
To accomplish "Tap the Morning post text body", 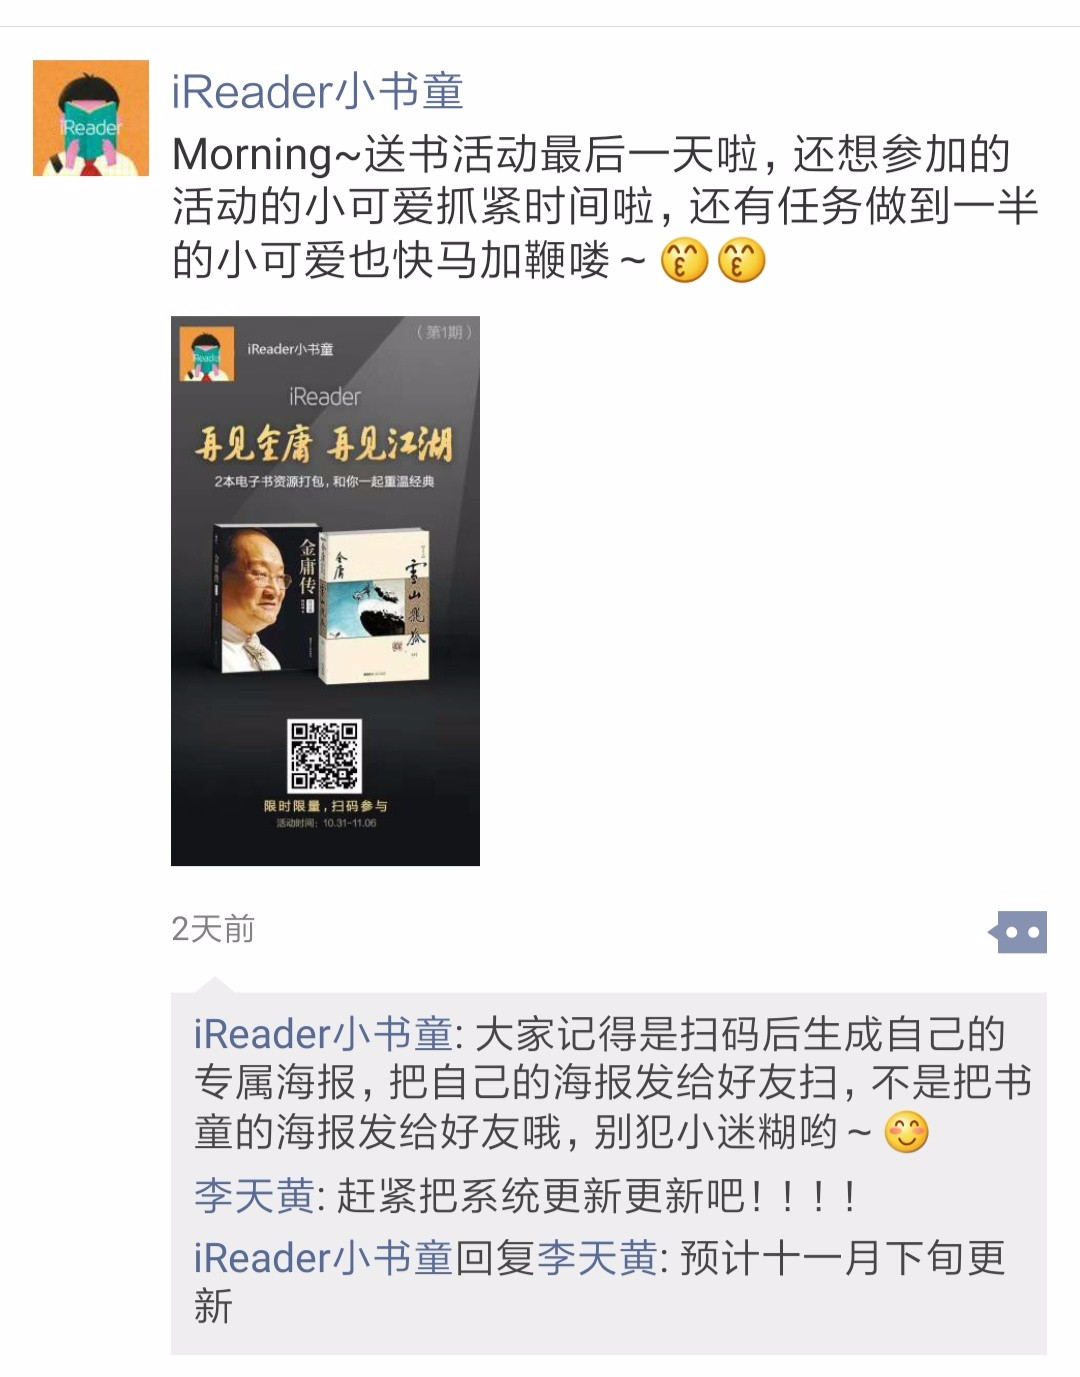I will click(605, 208).
